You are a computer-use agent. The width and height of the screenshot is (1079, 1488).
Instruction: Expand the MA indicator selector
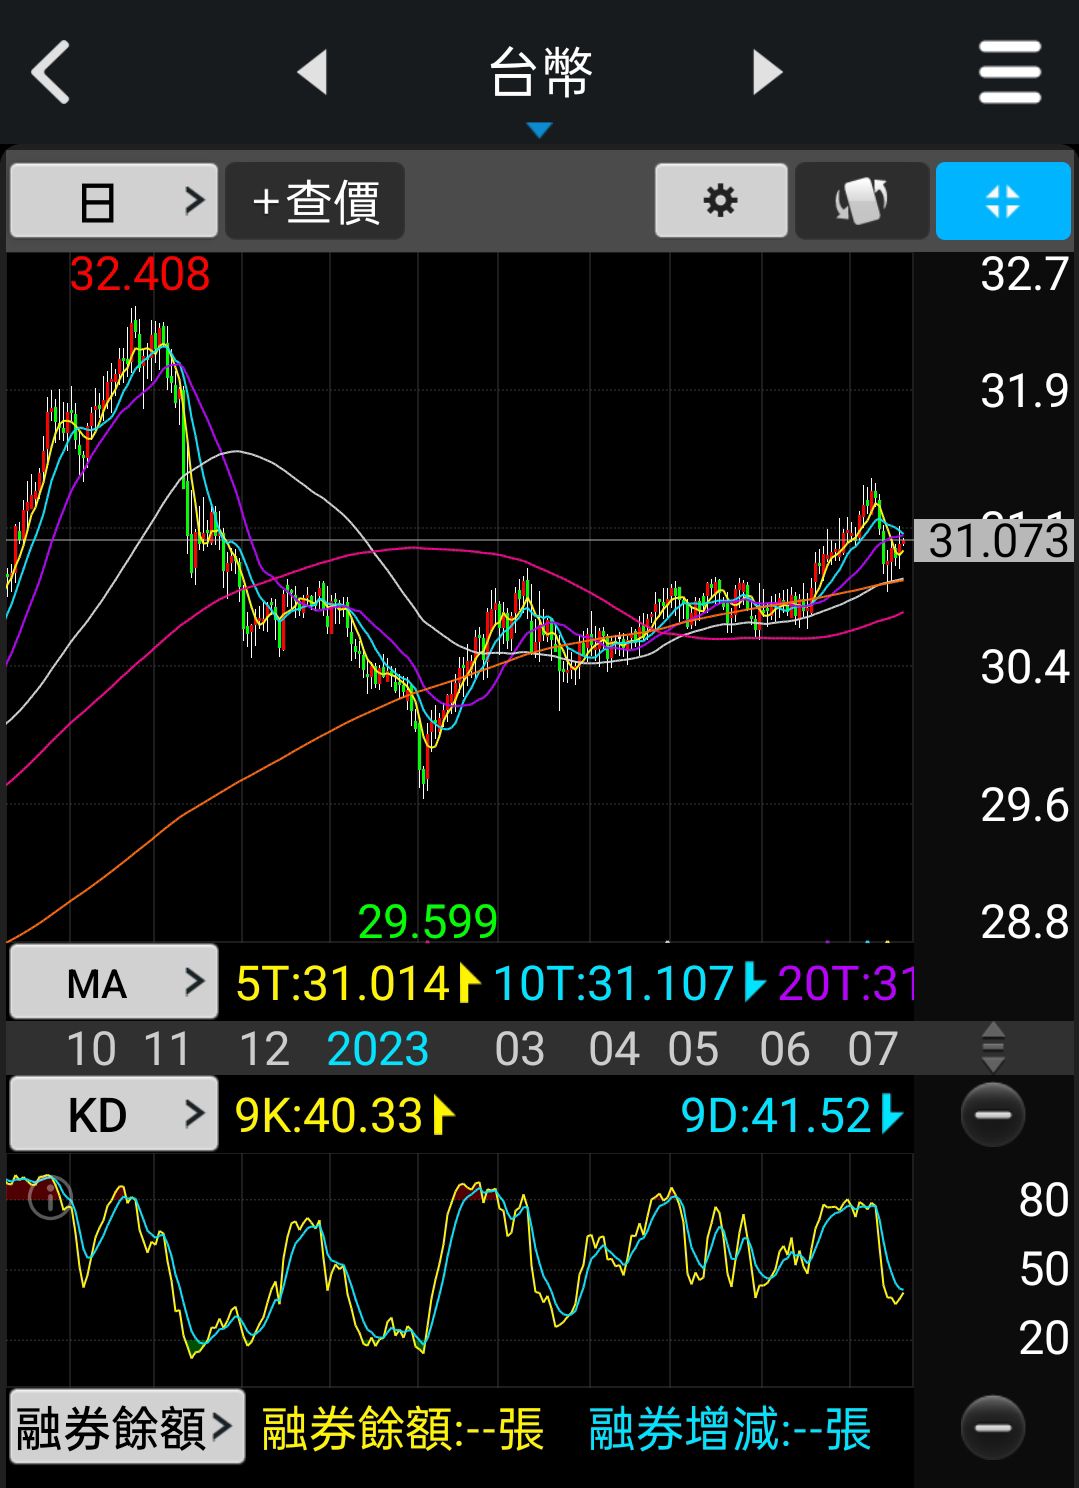[114, 983]
